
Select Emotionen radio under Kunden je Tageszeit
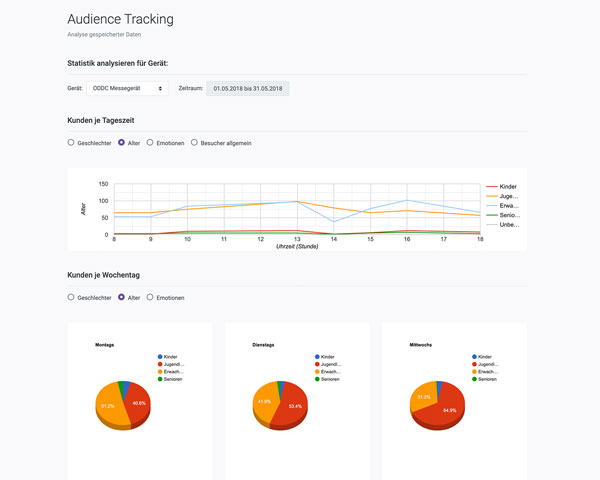[150, 143]
